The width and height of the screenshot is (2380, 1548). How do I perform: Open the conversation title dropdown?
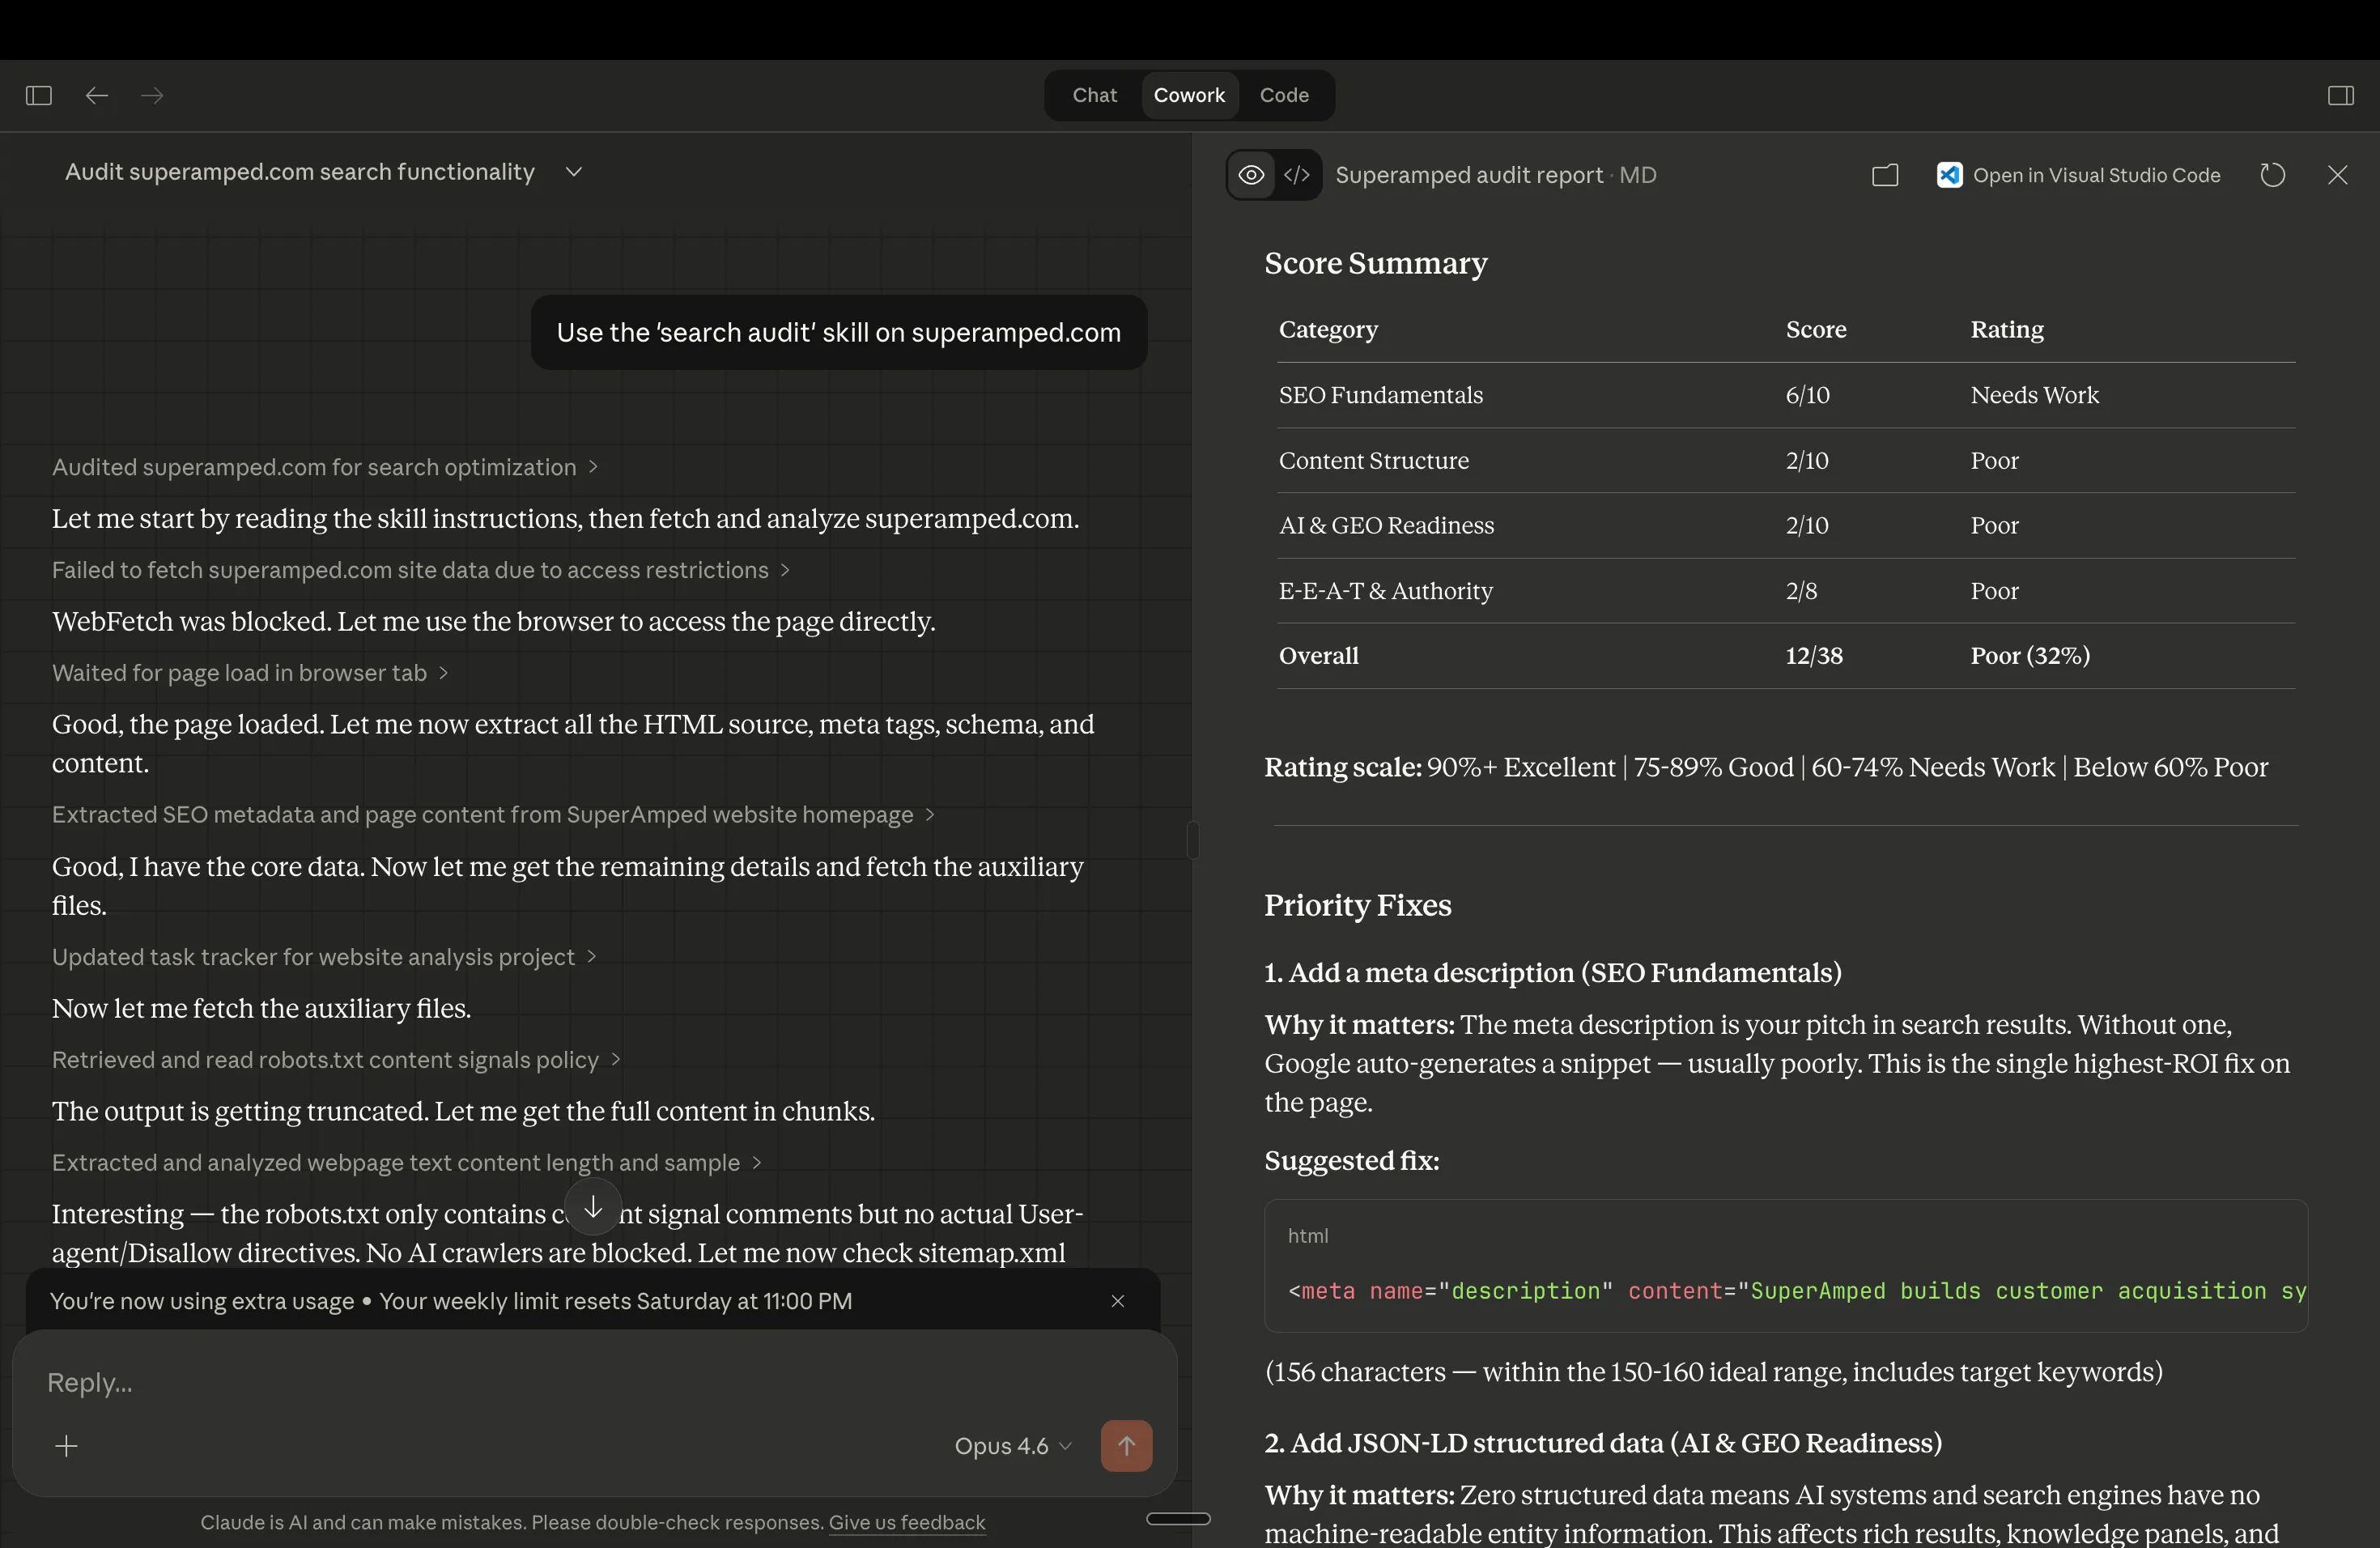573,172
